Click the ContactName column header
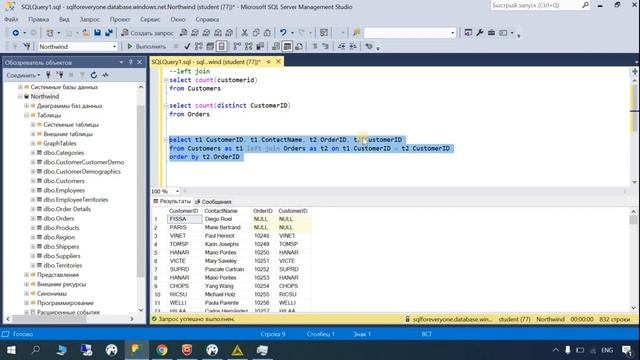This screenshot has width=640, height=360. [x=221, y=211]
